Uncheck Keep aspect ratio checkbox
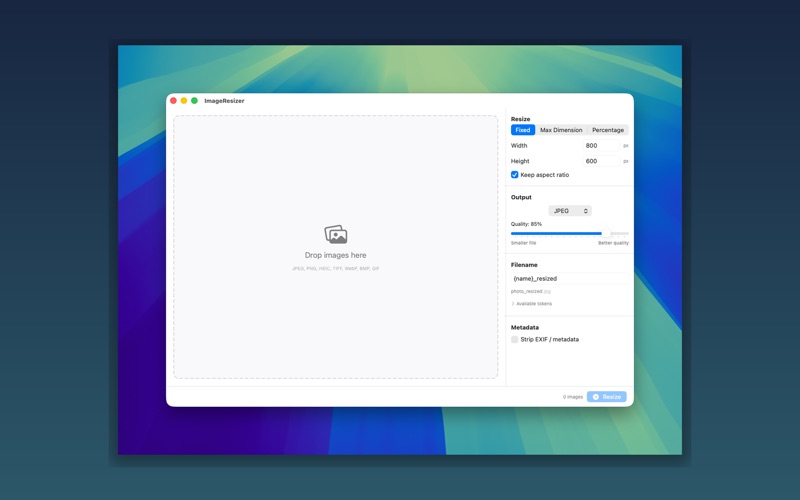 pos(514,174)
